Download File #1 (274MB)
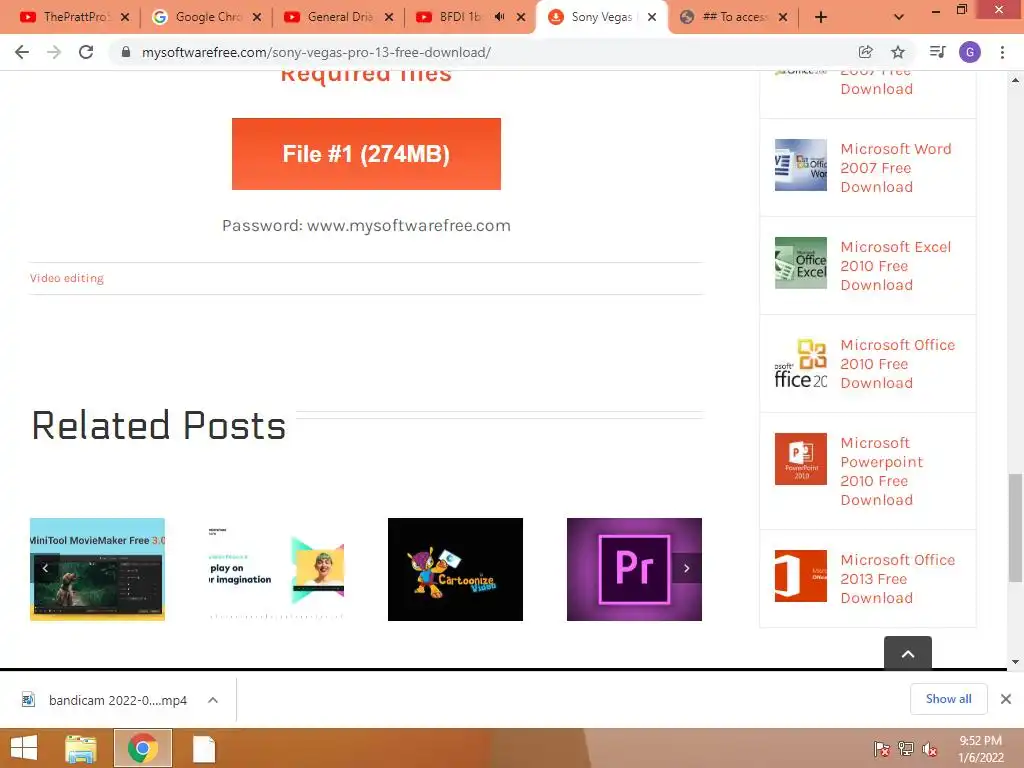1024x768 pixels. point(366,154)
